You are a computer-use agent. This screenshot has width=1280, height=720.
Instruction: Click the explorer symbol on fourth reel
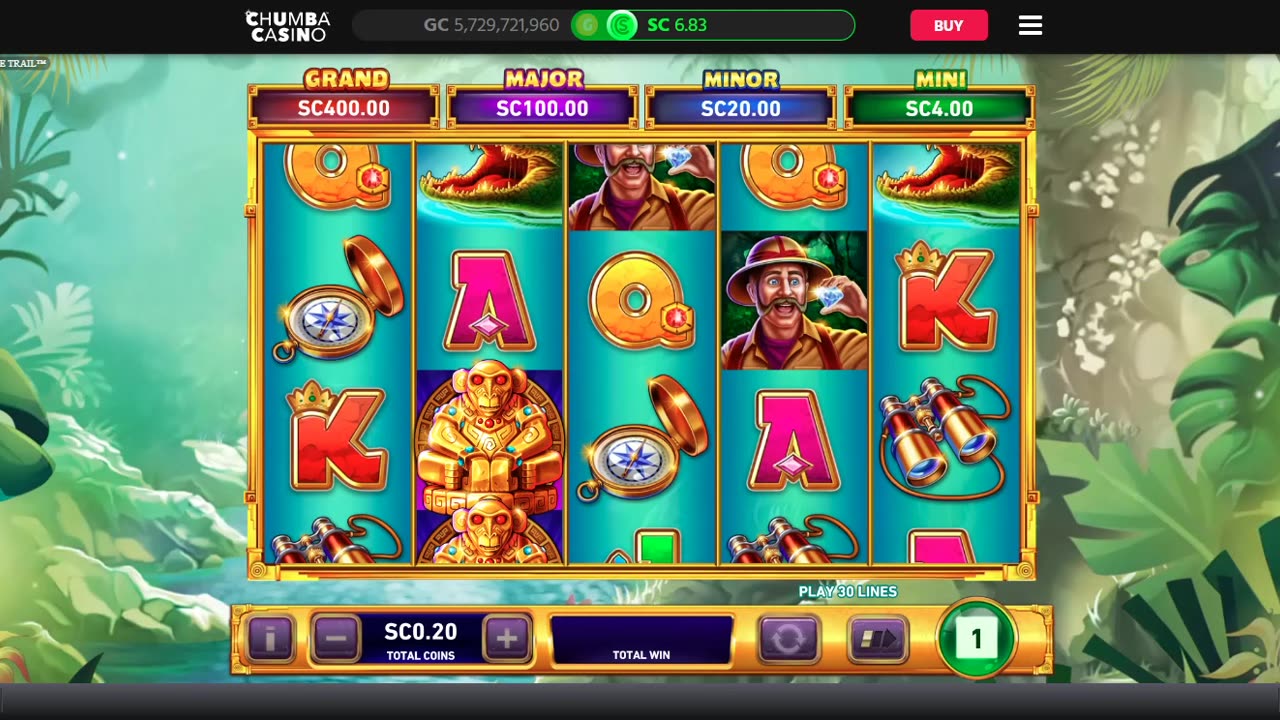pyautogui.click(x=794, y=301)
